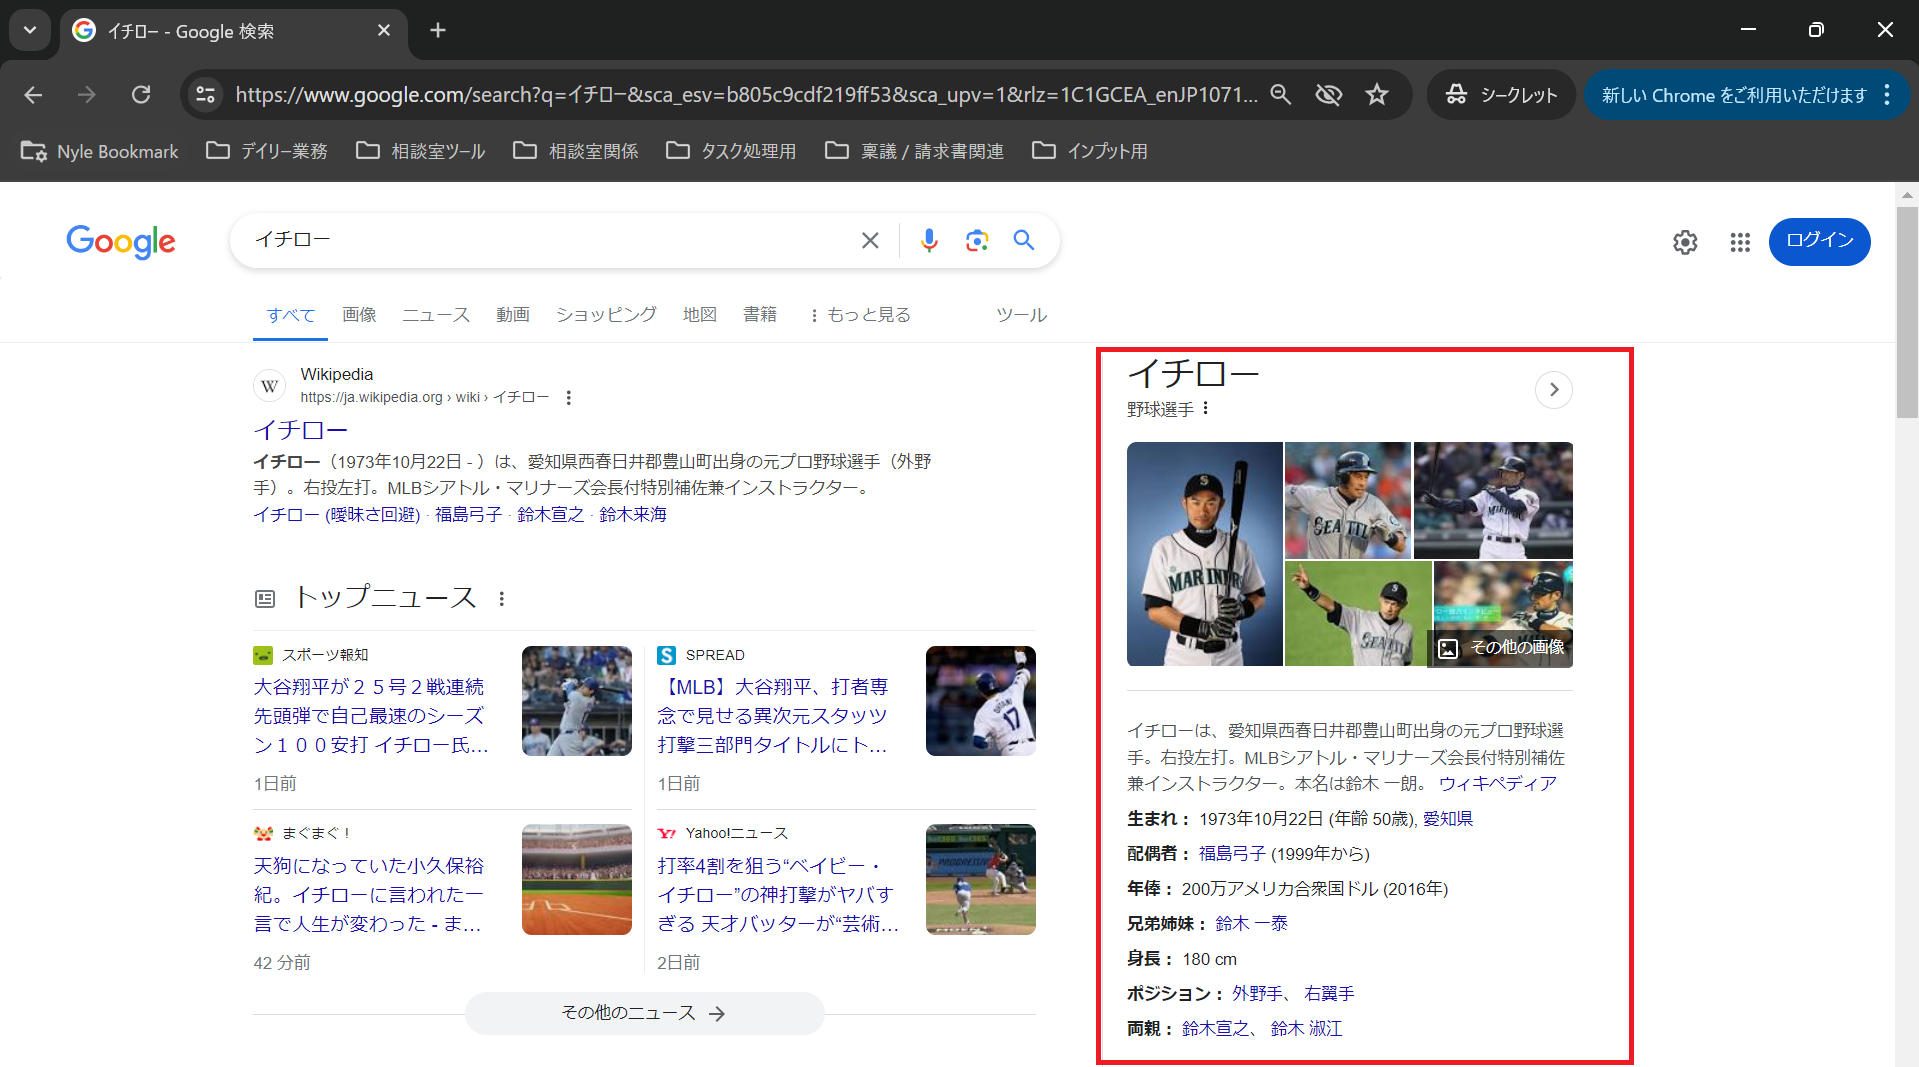Switch to the 書籍 tab
Image resolution: width=1919 pixels, height=1067 pixels.
tap(760, 315)
